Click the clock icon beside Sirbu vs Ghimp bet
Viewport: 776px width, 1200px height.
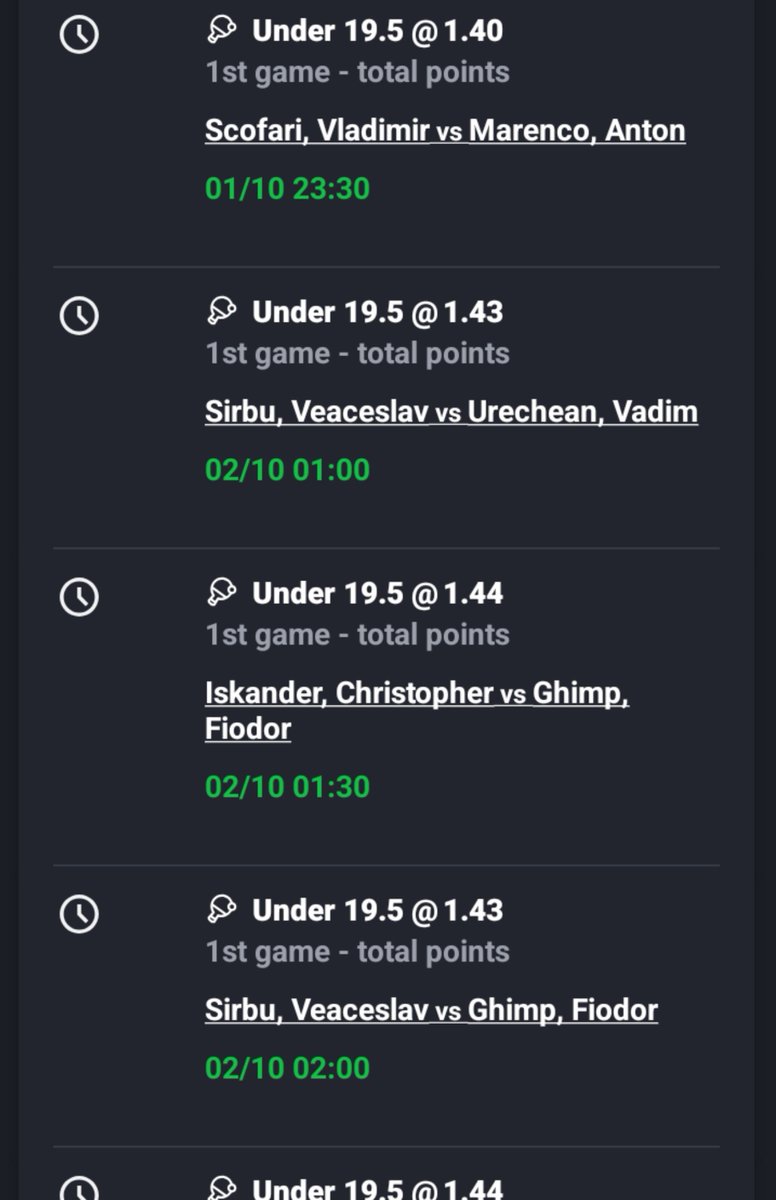click(79, 914)
